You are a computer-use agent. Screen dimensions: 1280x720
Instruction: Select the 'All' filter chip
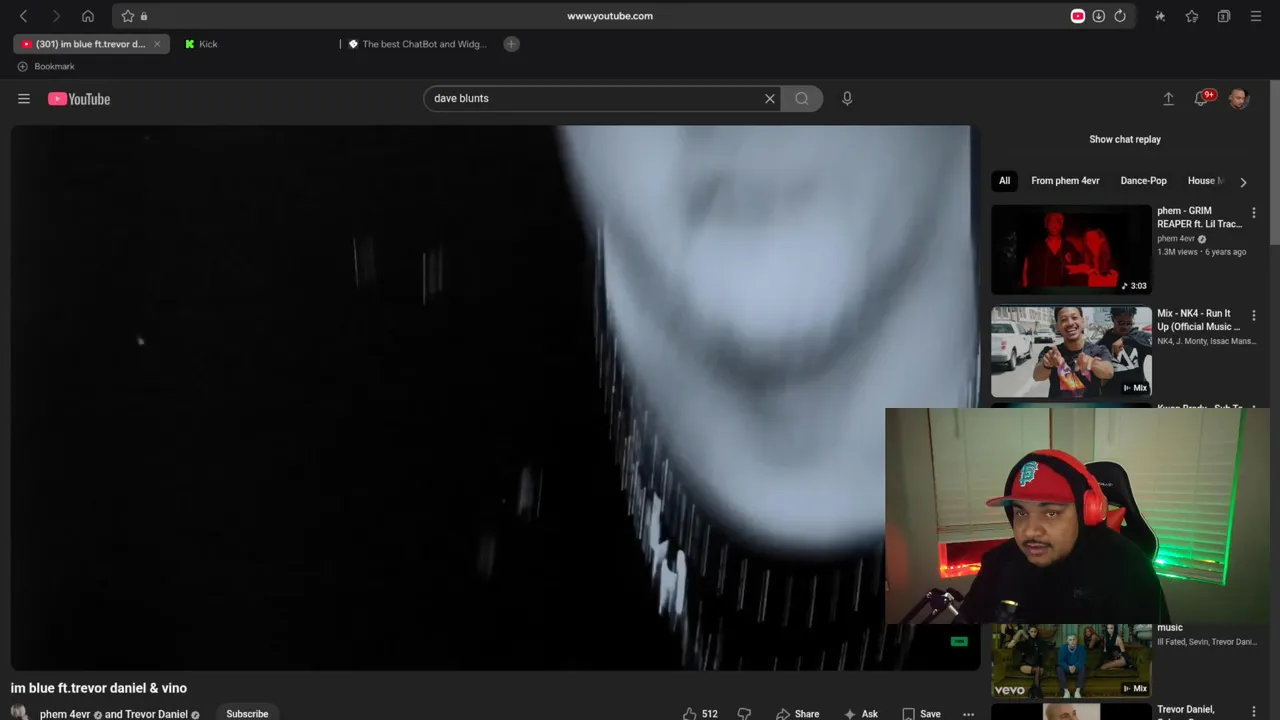1004,181
